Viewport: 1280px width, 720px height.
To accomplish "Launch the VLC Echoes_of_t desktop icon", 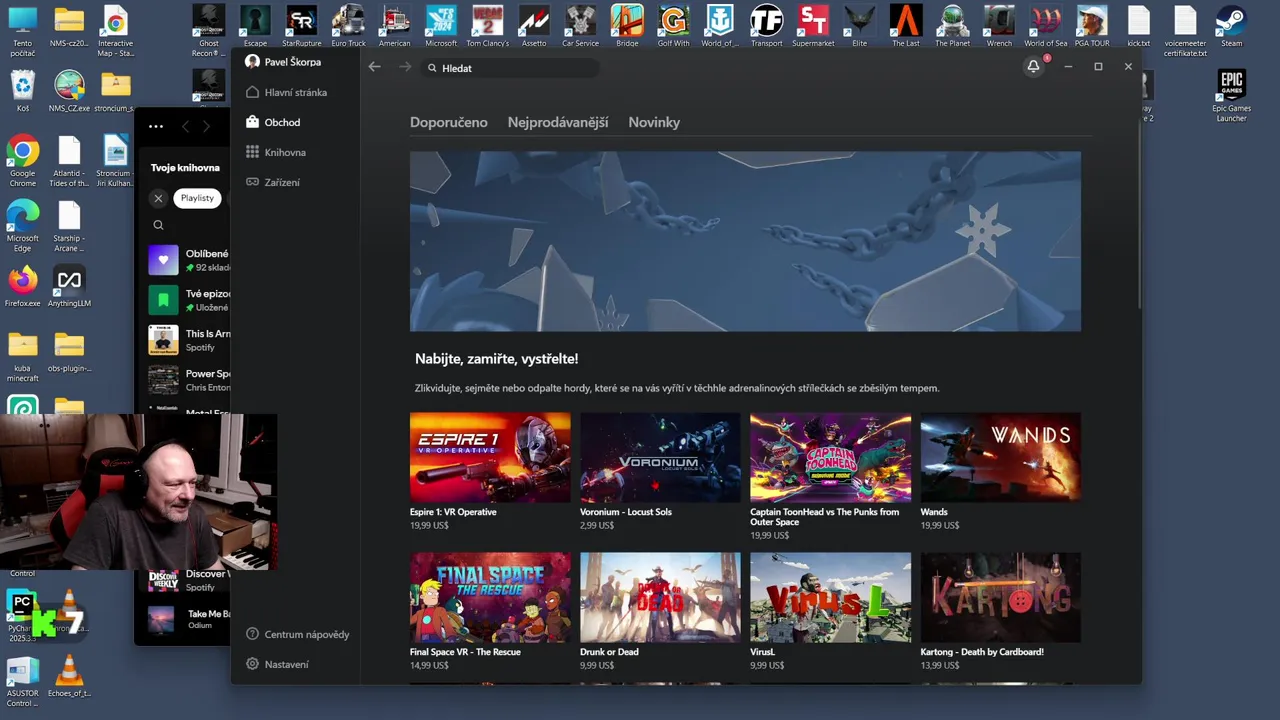I will pyautogui.click(x=69, y=676).
